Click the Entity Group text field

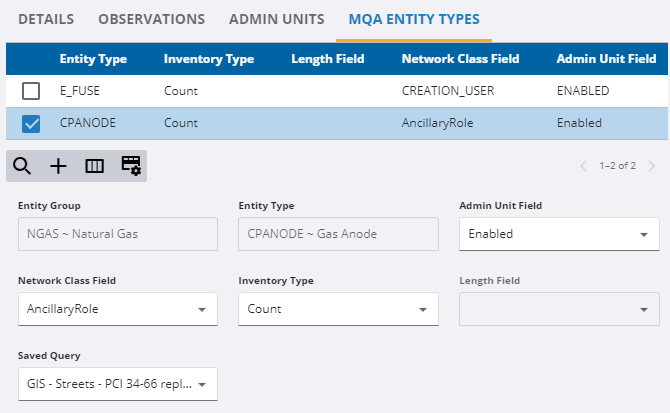tap(118, 234)
